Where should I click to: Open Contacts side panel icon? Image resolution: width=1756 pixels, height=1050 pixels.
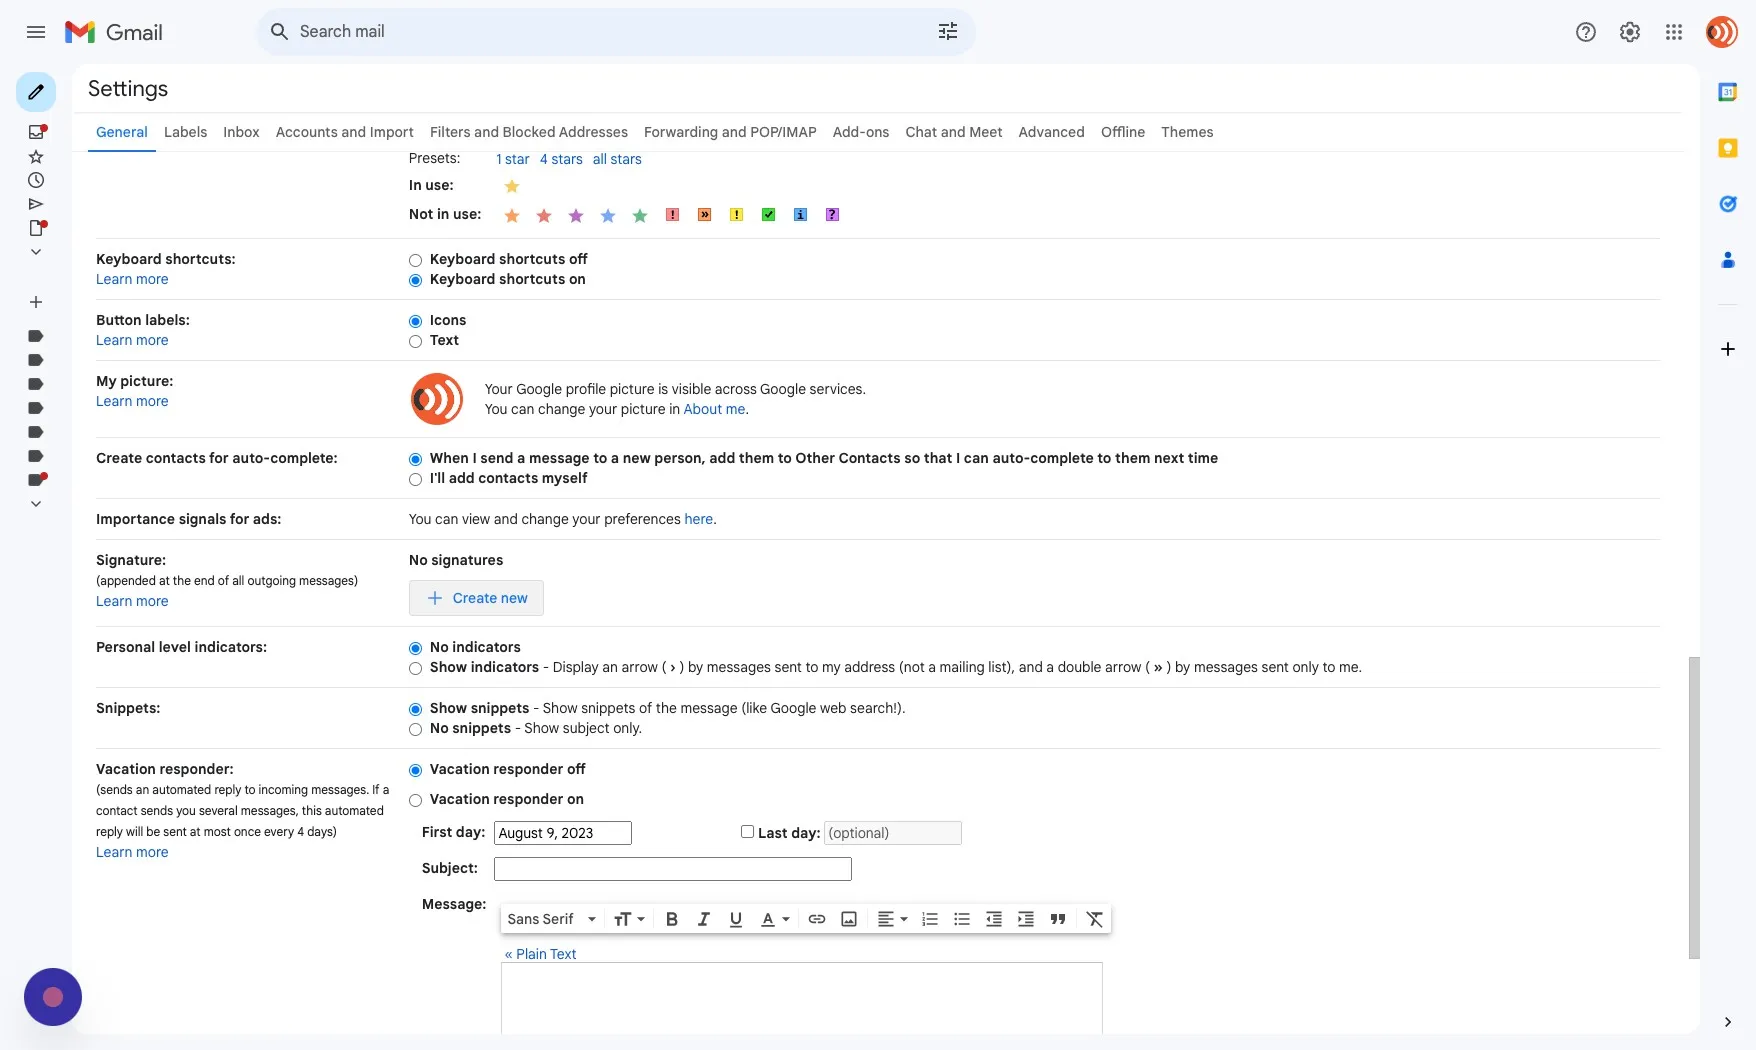point(1728,260)
